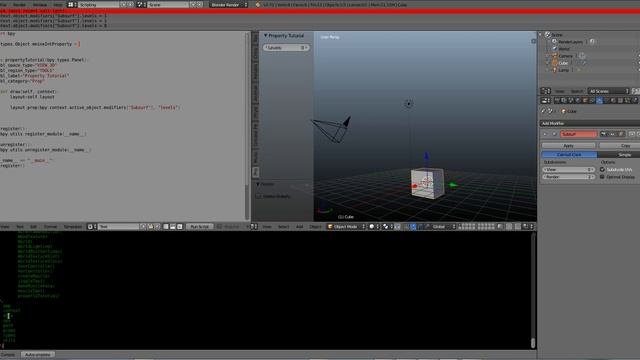Click the Render subdivisions slider
Viewport: 640px width, 360px height.
pyautogui.click(x=569, y=177)
